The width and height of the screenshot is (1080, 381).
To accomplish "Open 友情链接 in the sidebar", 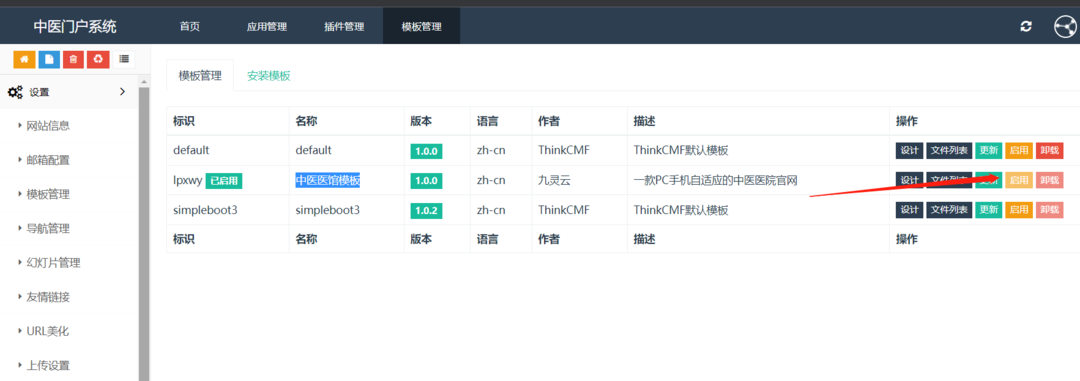I will [48, 297].
